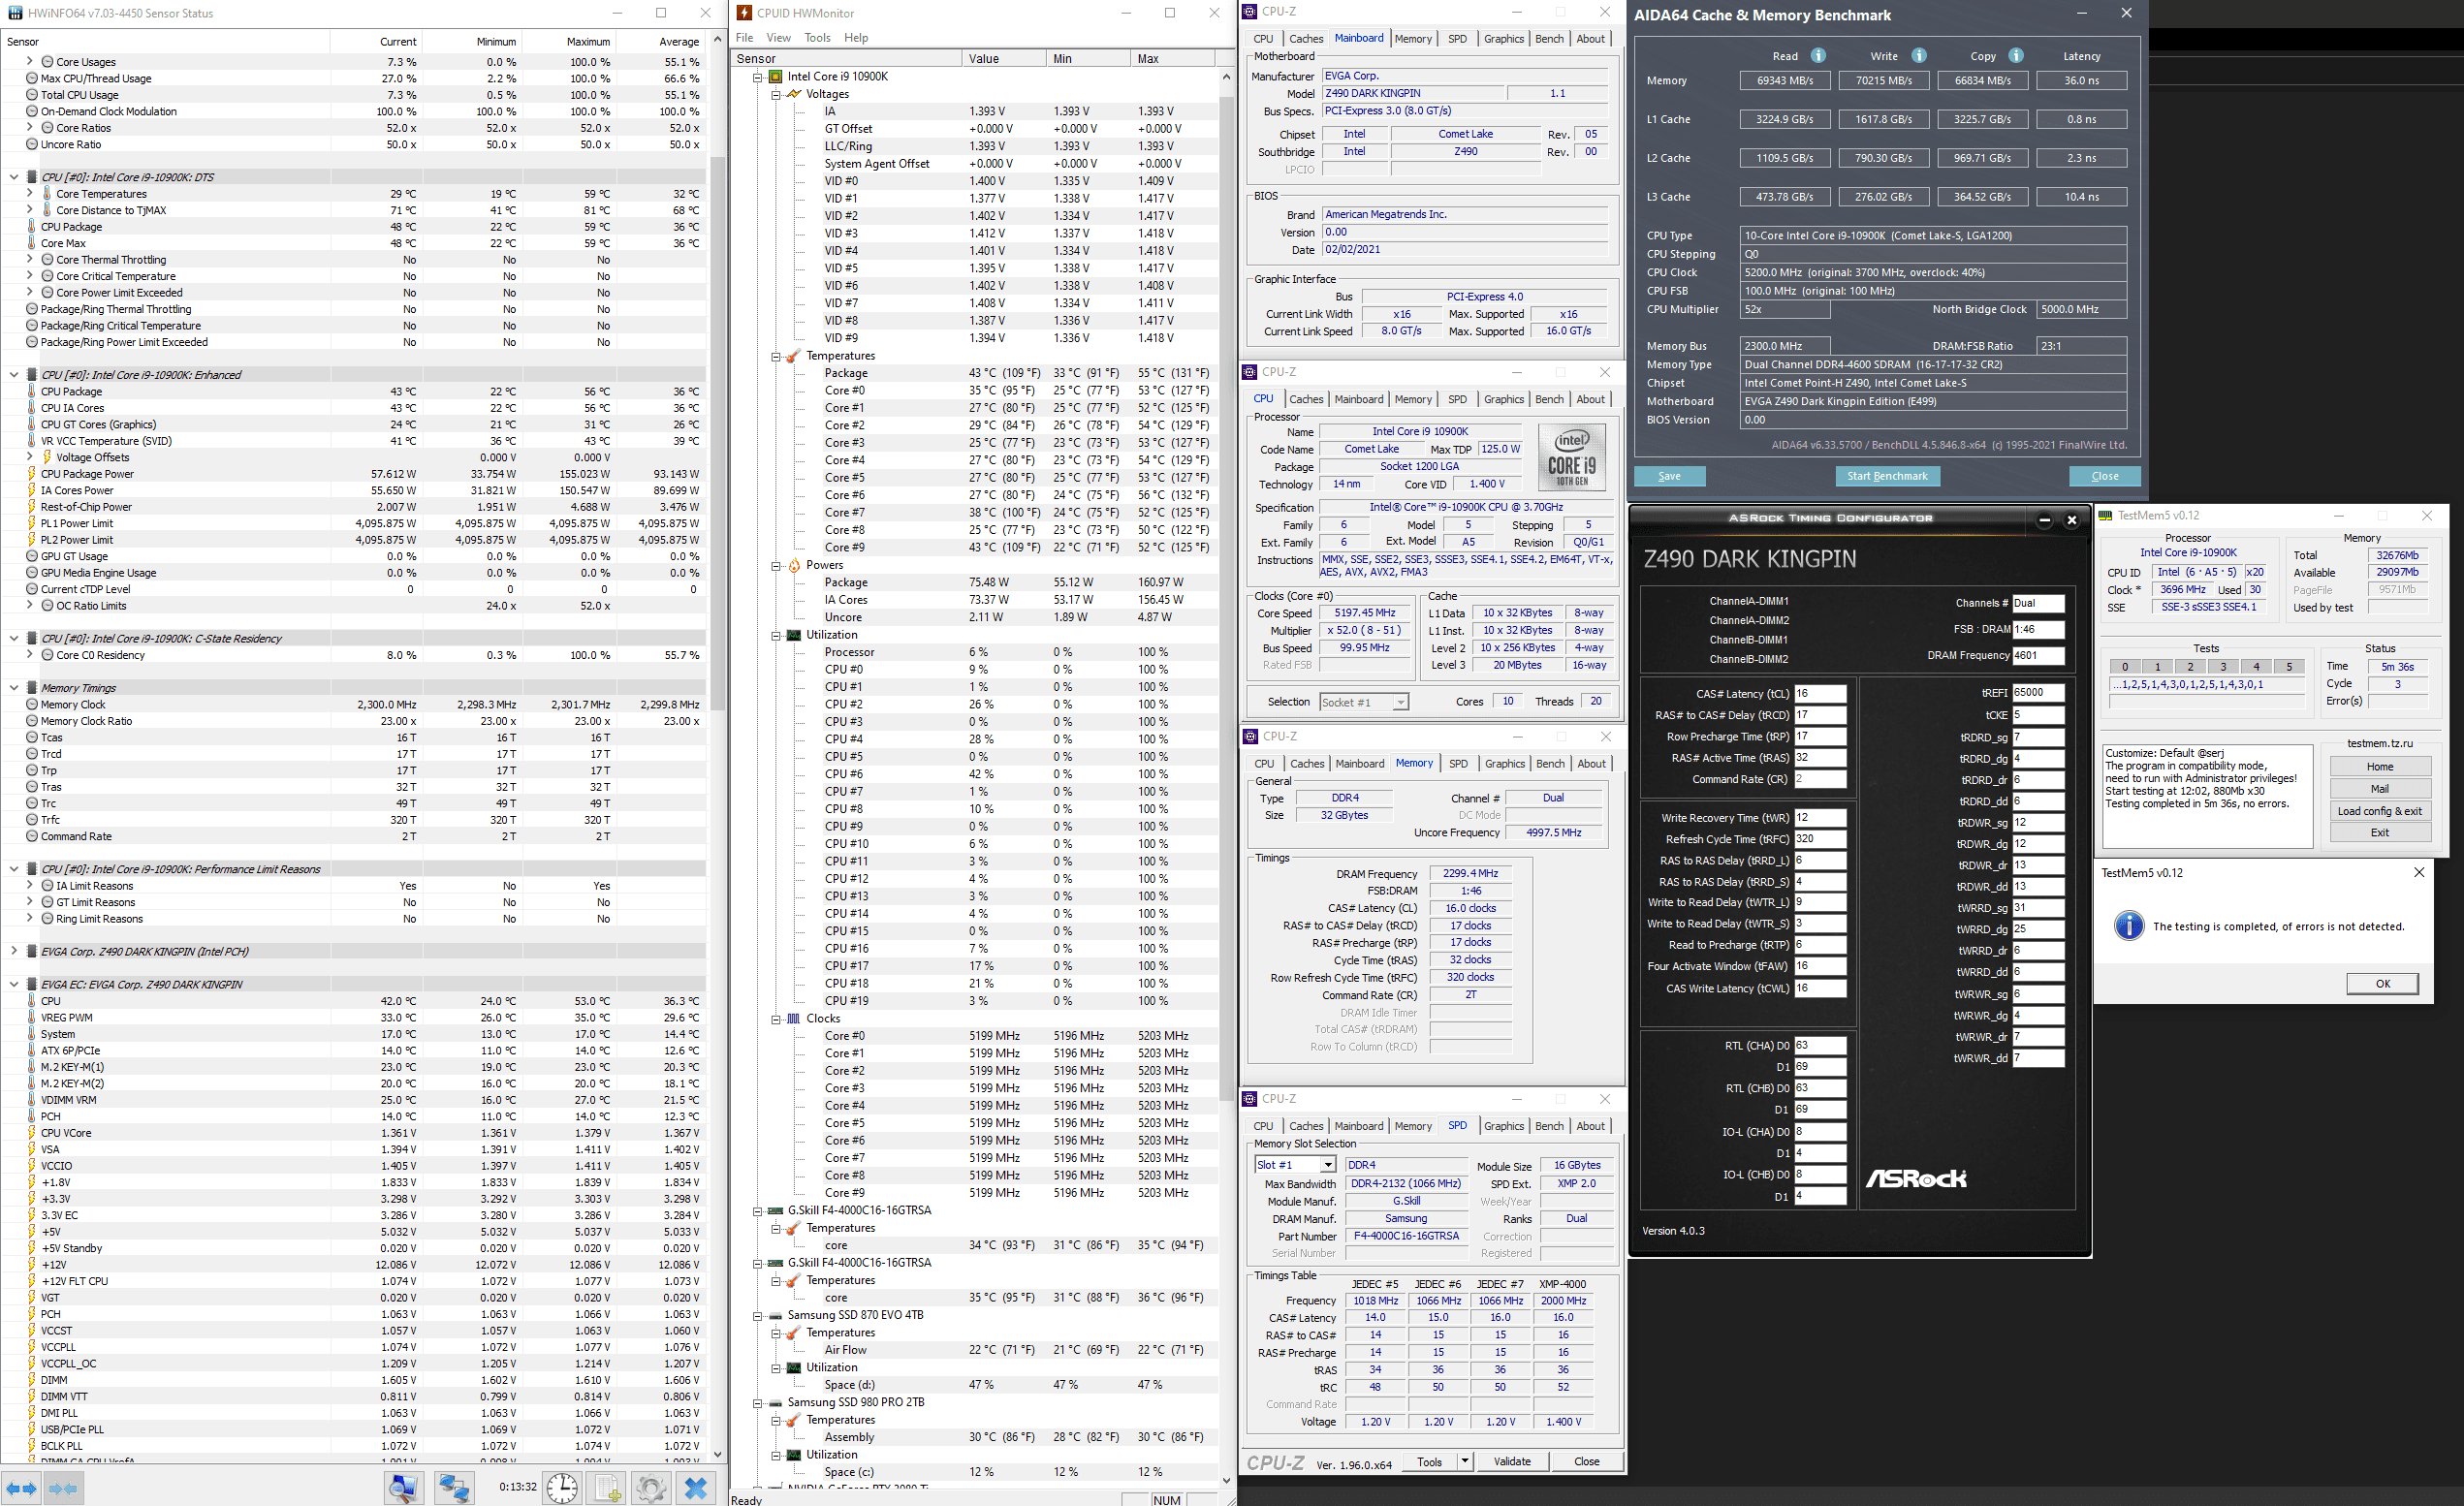
Task: Toggle TestMem5 test 0 box
Action: click(x=2125, y=666)
